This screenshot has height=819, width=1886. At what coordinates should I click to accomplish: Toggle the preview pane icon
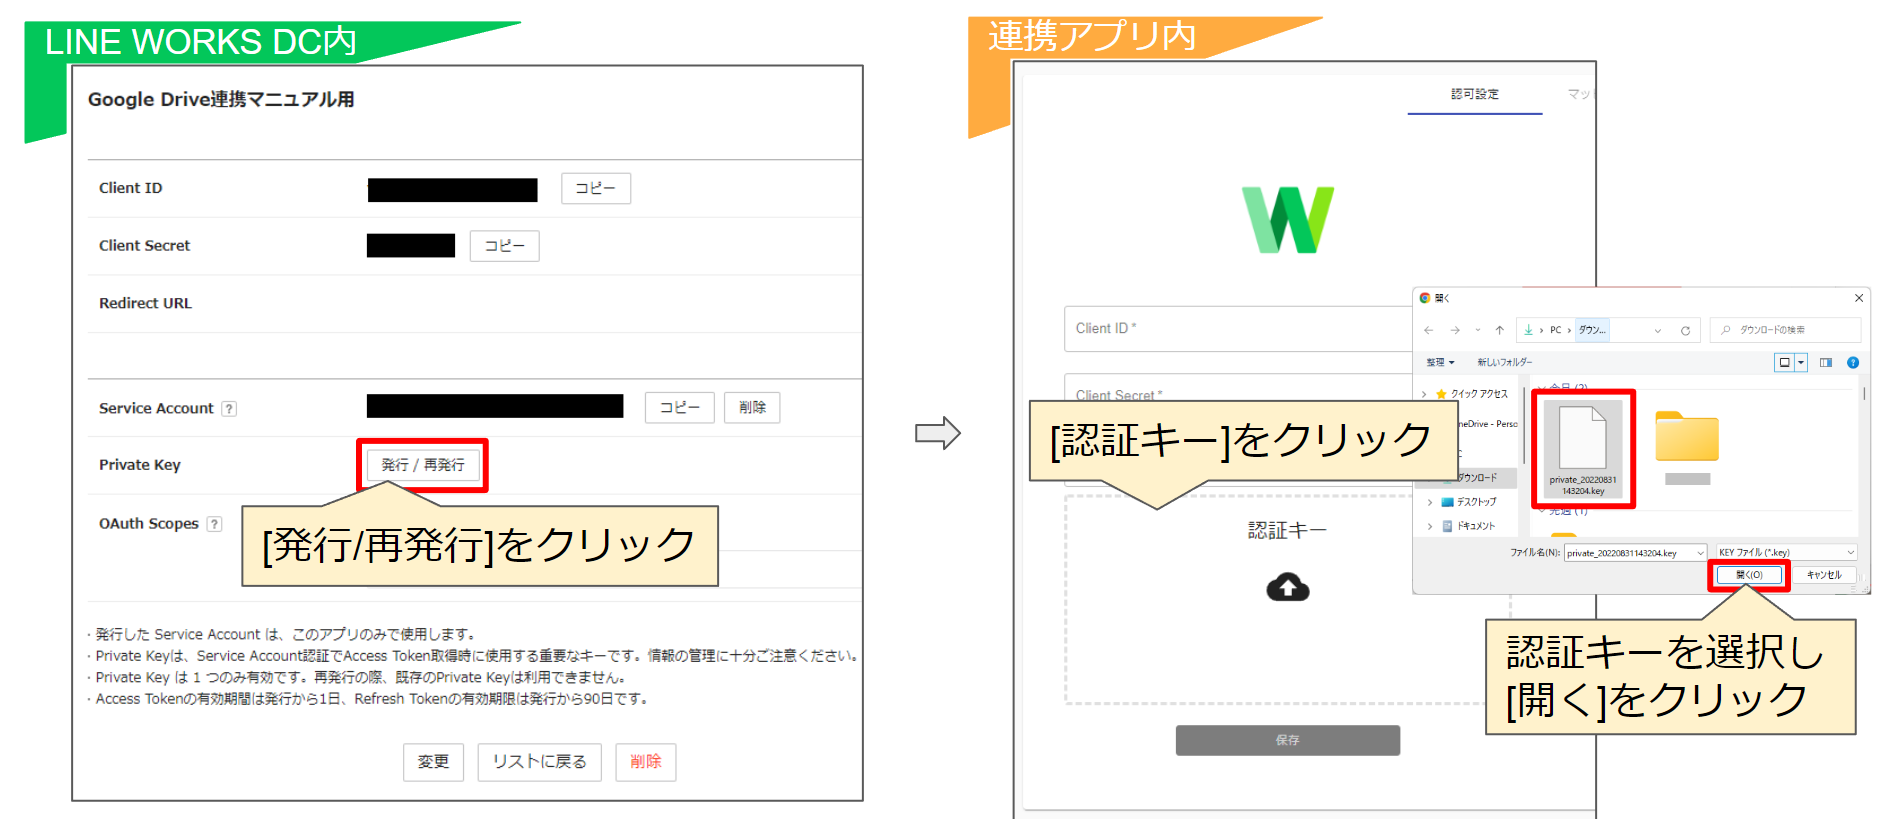[x=1826, y=362]
